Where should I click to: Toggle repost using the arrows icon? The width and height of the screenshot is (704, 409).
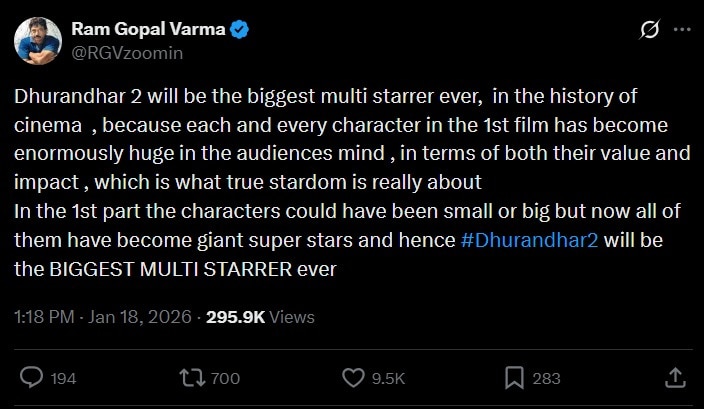tap(190, 377)
